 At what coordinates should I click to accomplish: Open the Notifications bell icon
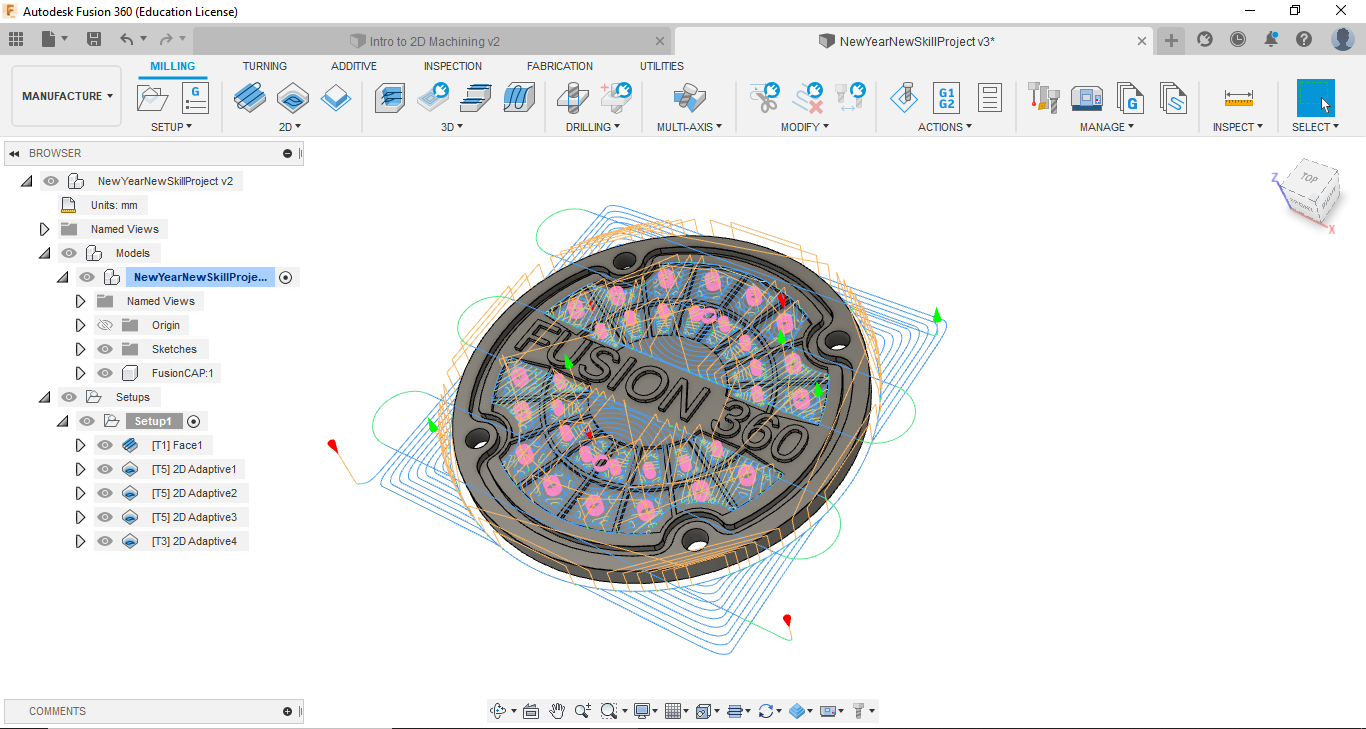(x=1271, y=39)
